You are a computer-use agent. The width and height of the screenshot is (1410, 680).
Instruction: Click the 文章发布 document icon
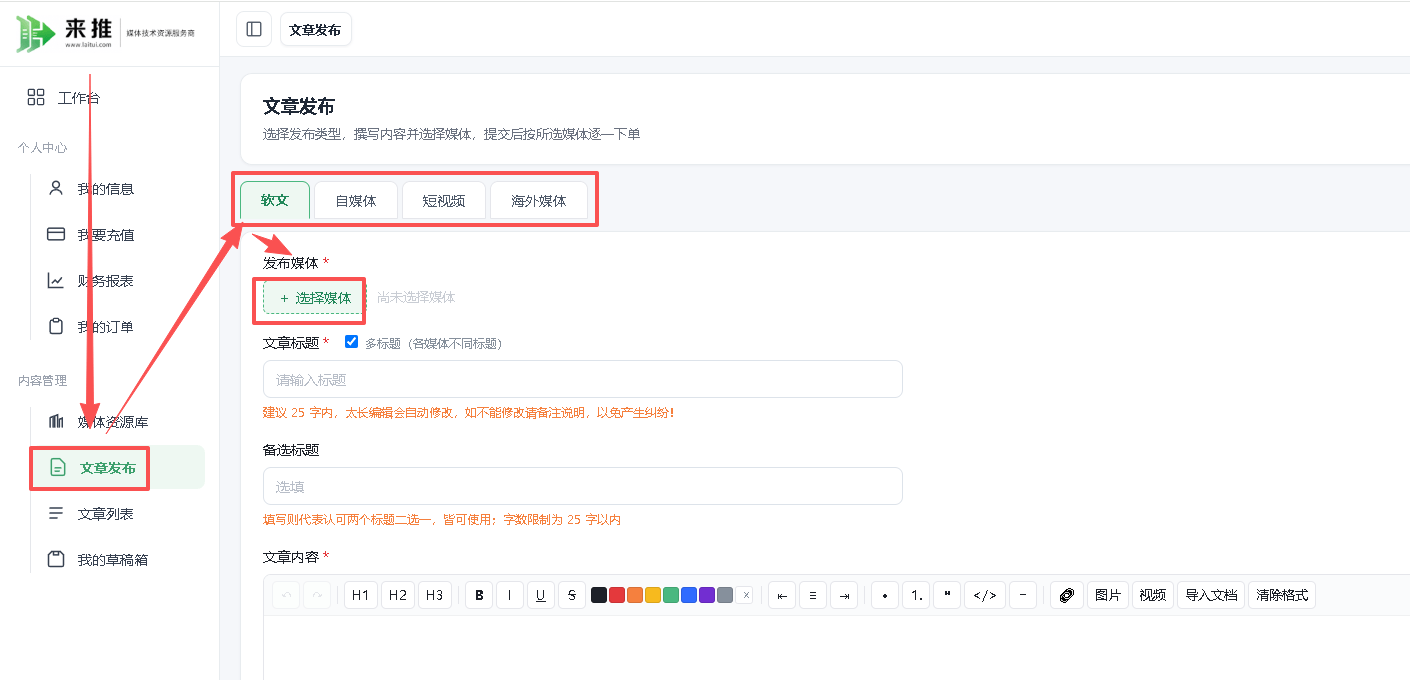coord(58,467)
